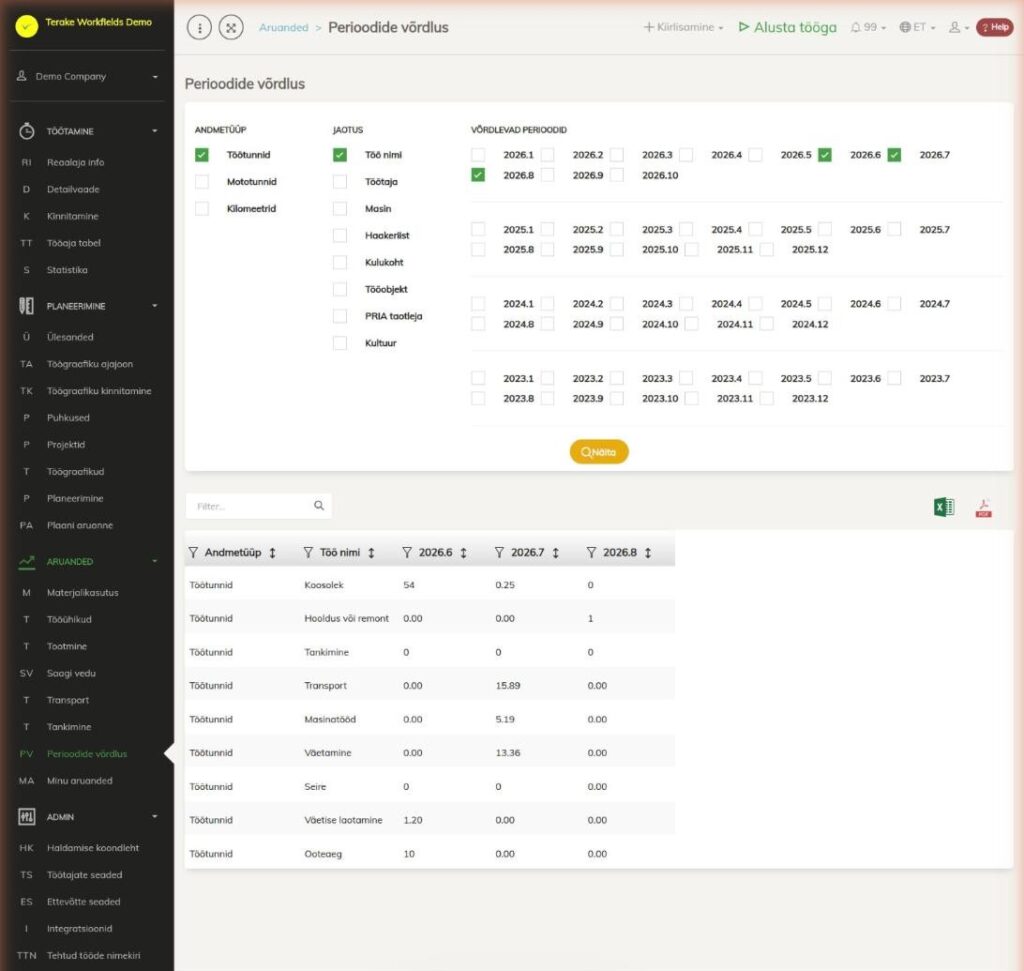
Task: Open notifications bell showing 99
Action: click(868, 27)
